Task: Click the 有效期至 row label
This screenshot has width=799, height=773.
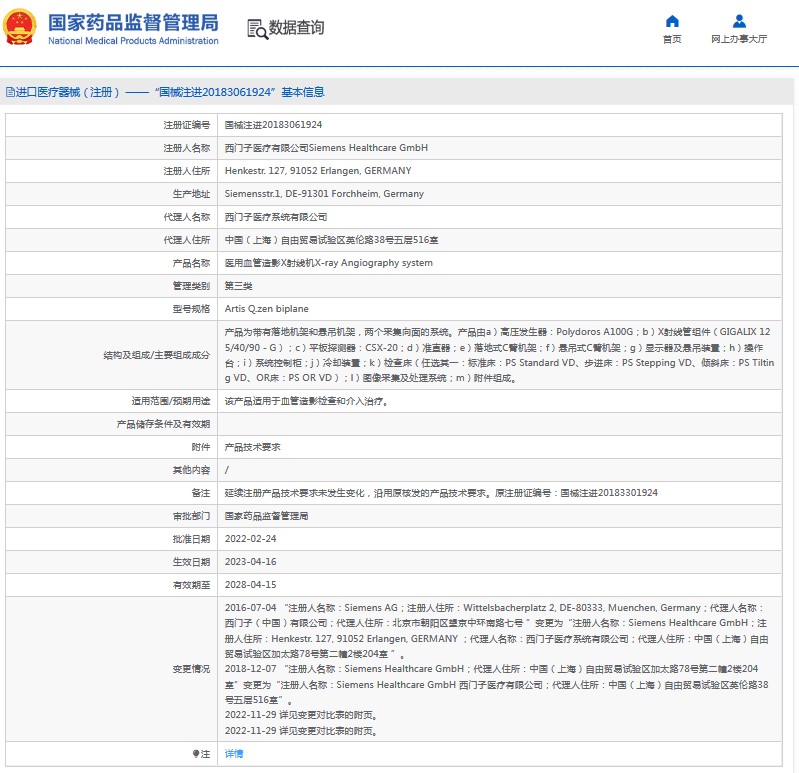Action: 191,584
